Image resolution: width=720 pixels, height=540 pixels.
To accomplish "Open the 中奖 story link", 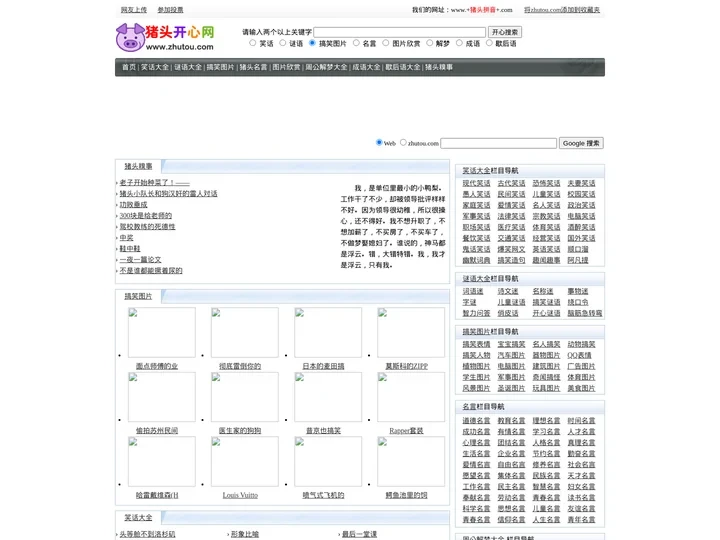I will click(x=126, y=237).
